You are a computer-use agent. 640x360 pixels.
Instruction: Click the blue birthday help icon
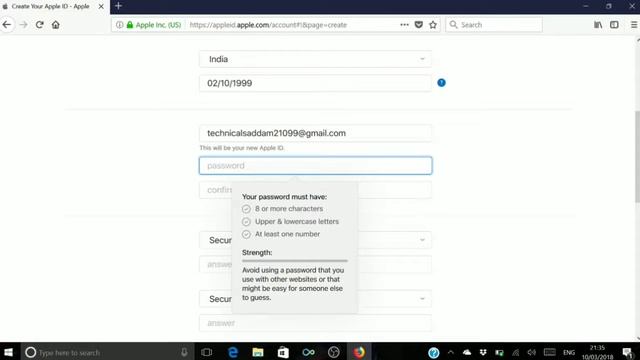coord(441,83)
